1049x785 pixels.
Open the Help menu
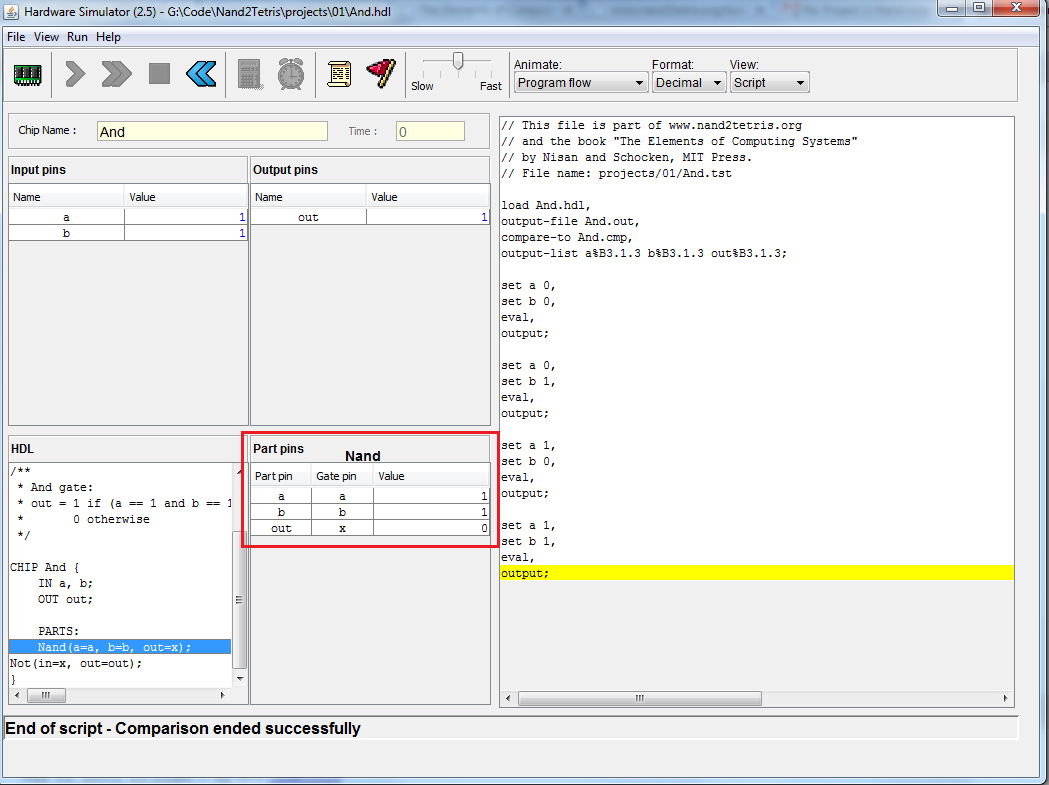click(x=108, y=37)
